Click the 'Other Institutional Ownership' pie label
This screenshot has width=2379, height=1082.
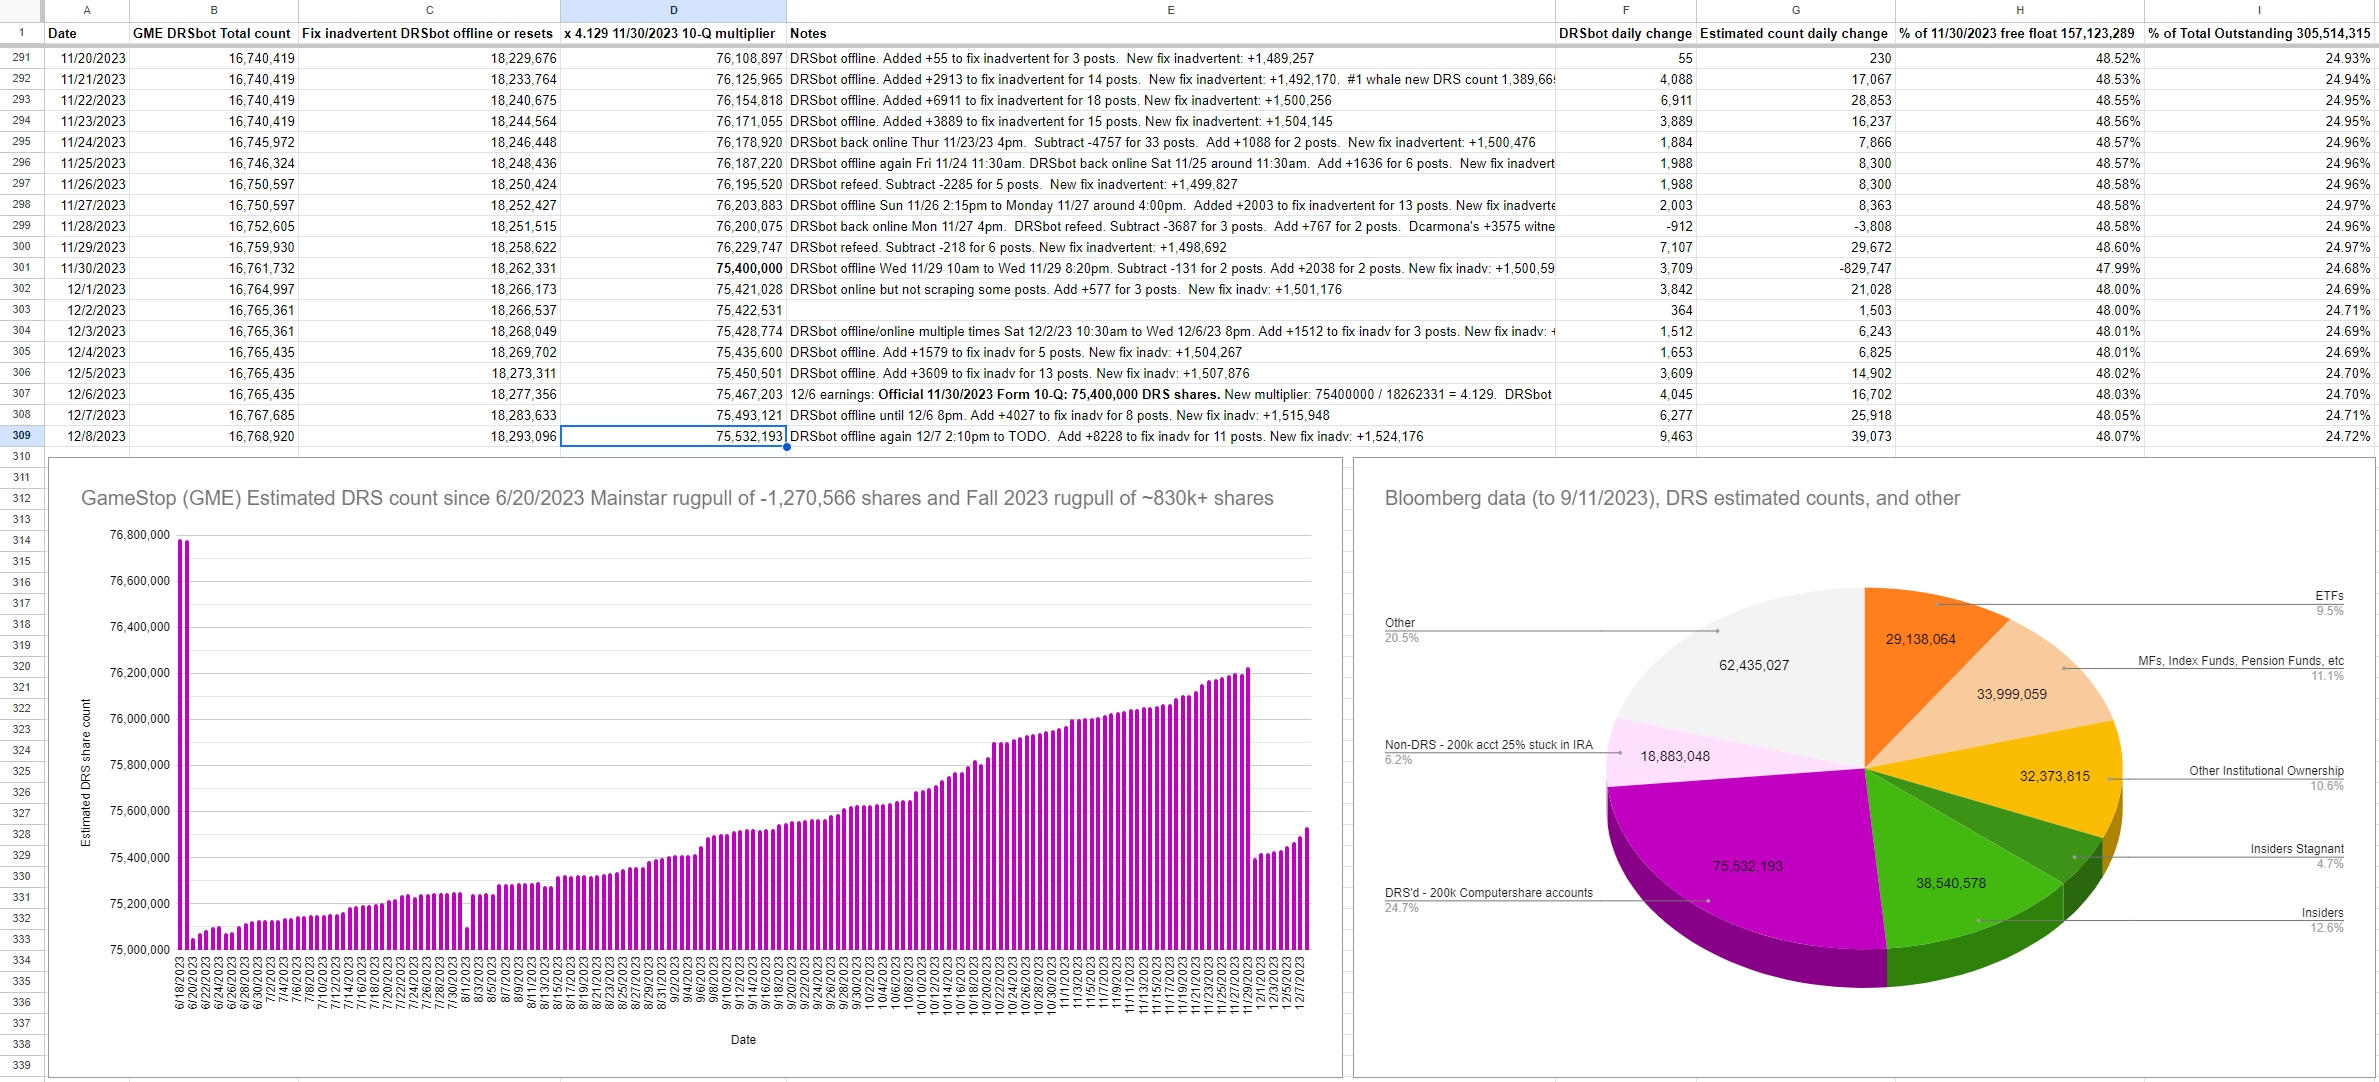(x=2266, y=771)
